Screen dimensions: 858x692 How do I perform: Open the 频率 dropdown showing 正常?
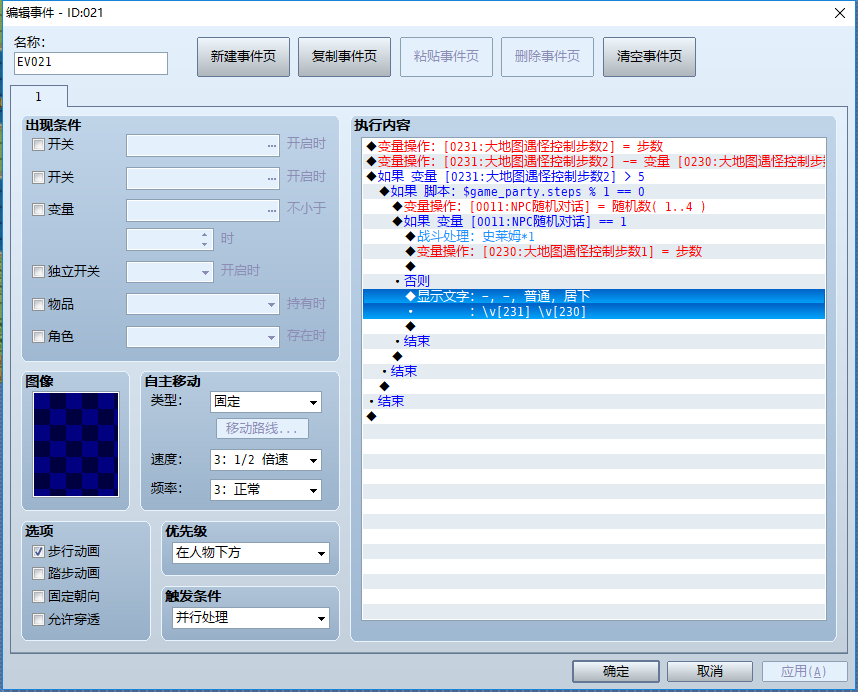266,490
